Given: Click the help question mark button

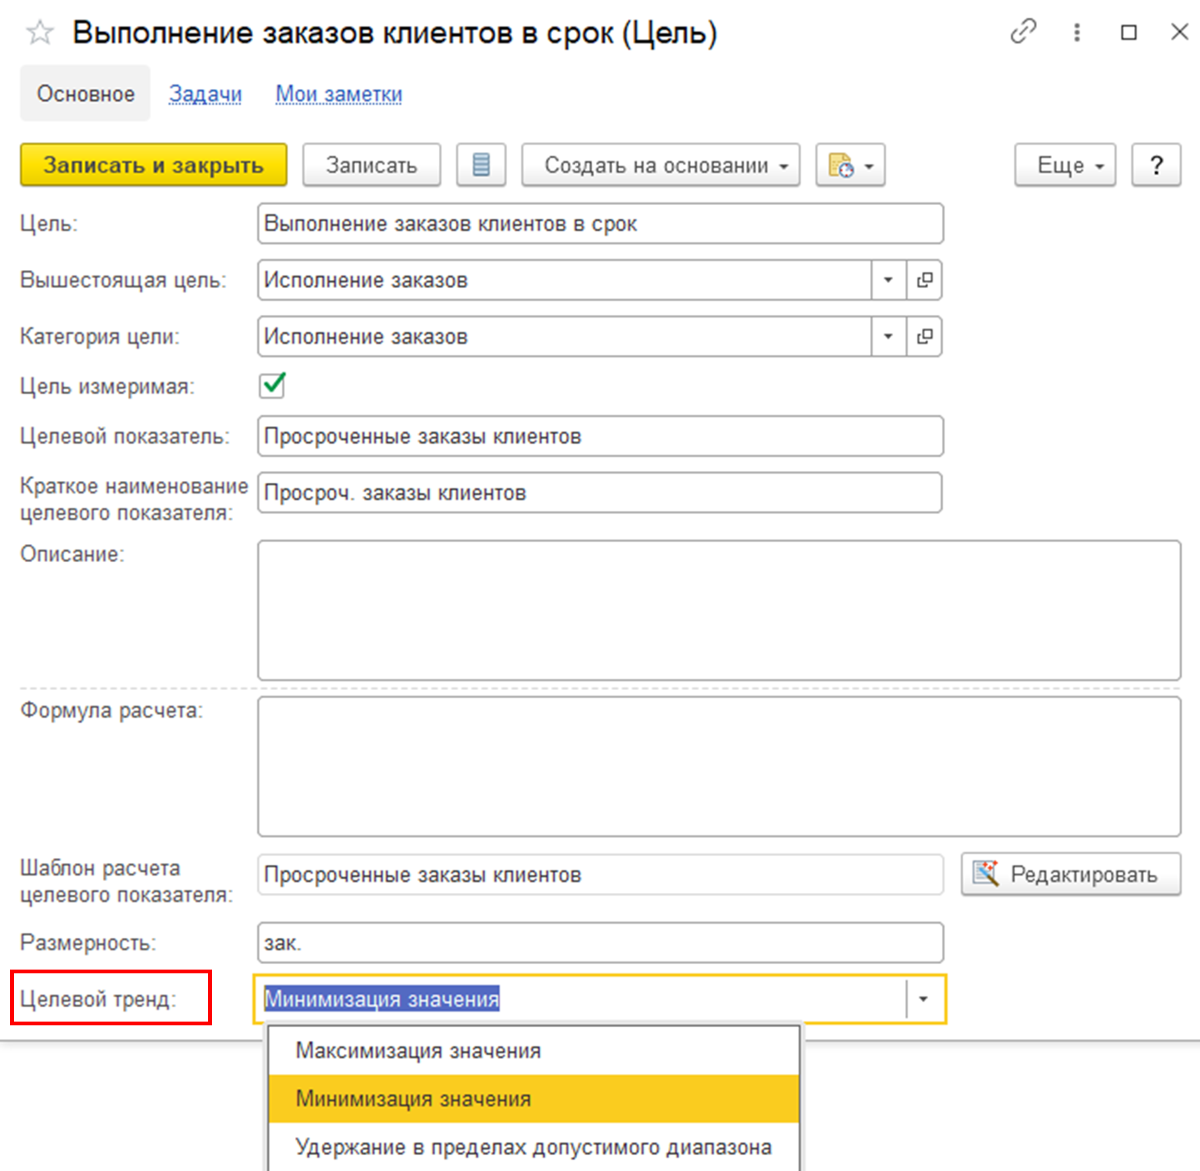Looking at the screenshot, I should 1156,165.
